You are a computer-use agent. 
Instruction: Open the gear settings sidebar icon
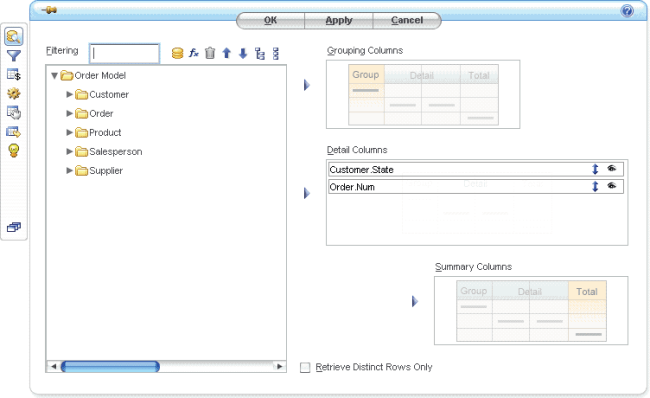(14, 94)
